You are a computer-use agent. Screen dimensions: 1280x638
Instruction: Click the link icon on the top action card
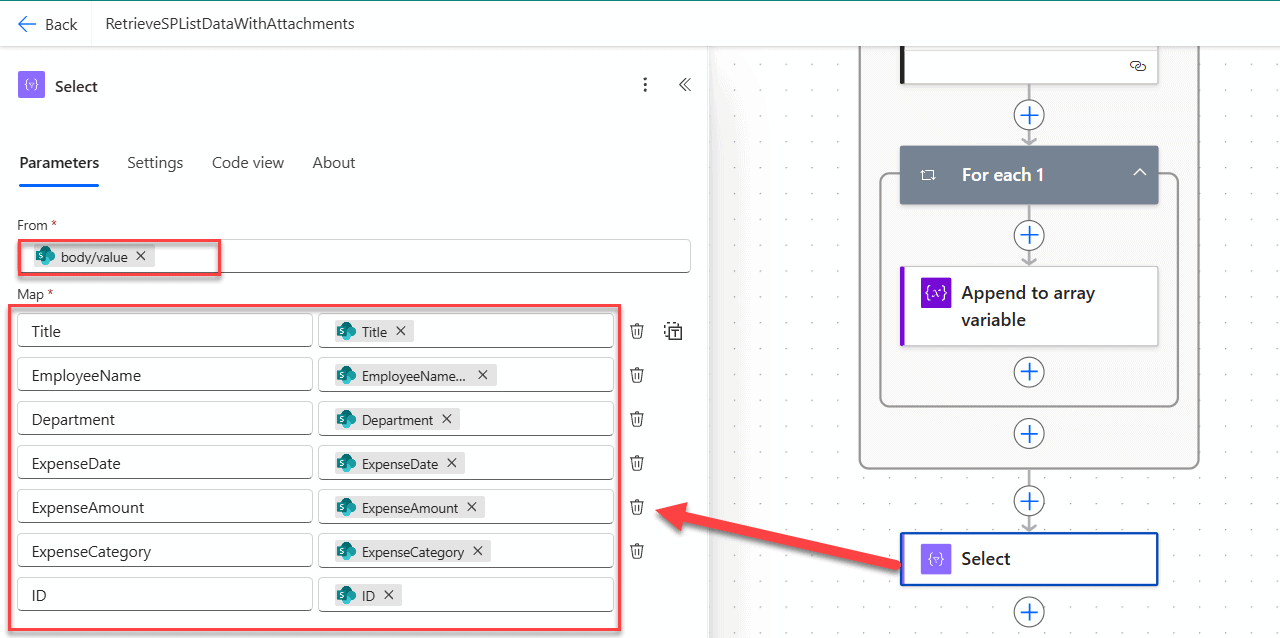coord(1138,65)
